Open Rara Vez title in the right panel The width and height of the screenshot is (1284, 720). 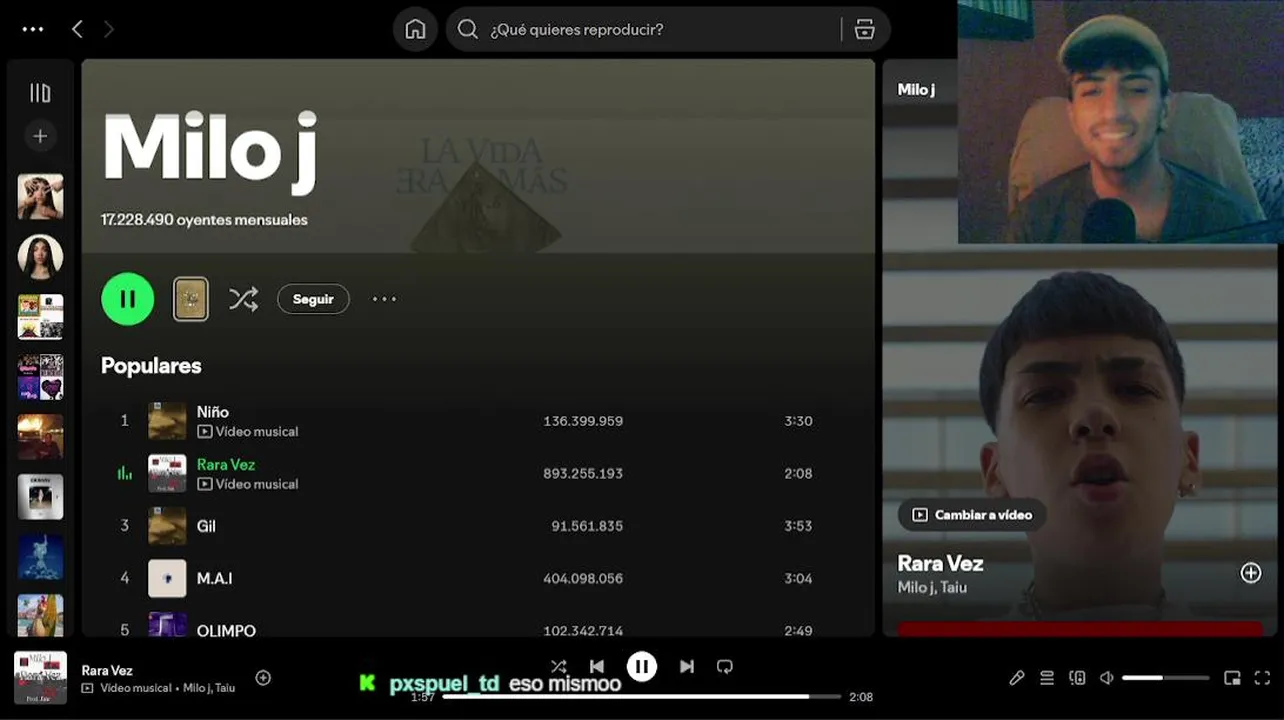(x=940, y=563)
